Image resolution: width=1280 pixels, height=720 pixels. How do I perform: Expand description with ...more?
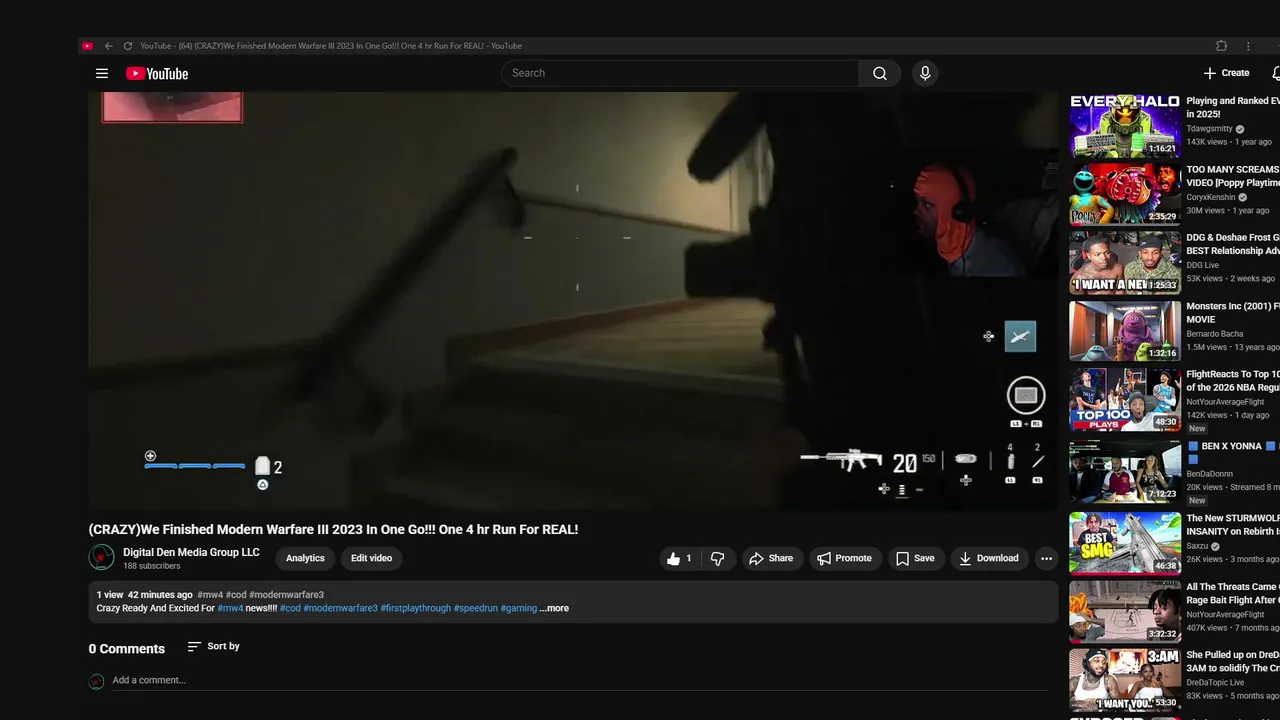(554, 608)
